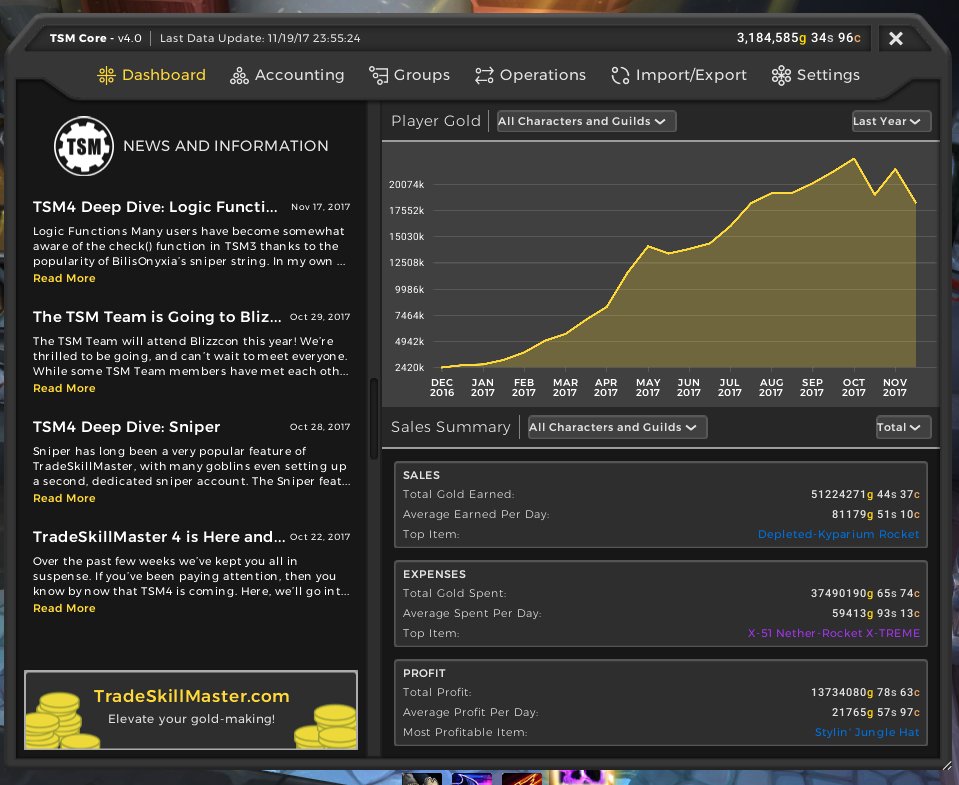Image resolution: width=959 pixels, height=785 pixels.
Task: Open Player Gold character filter dropdown
Action: click(x=586, y=121)
